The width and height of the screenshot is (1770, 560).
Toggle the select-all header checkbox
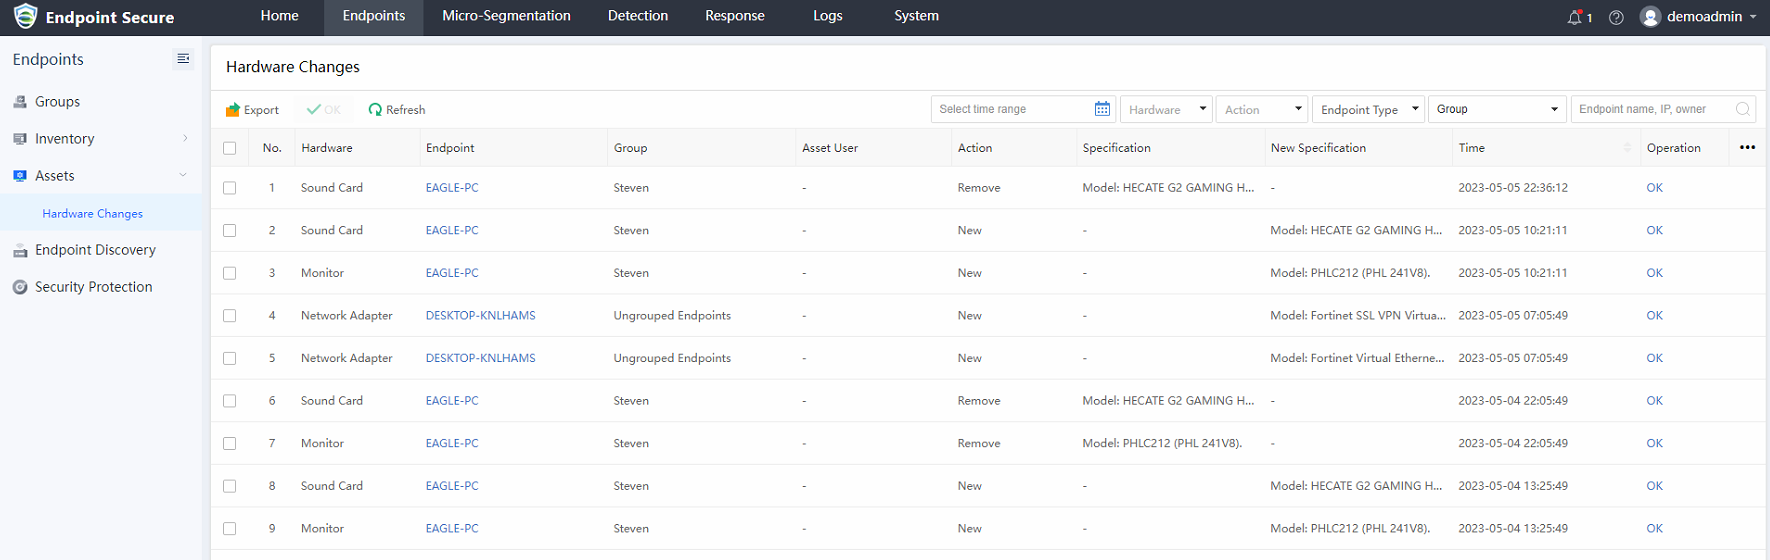click(230, 148)
